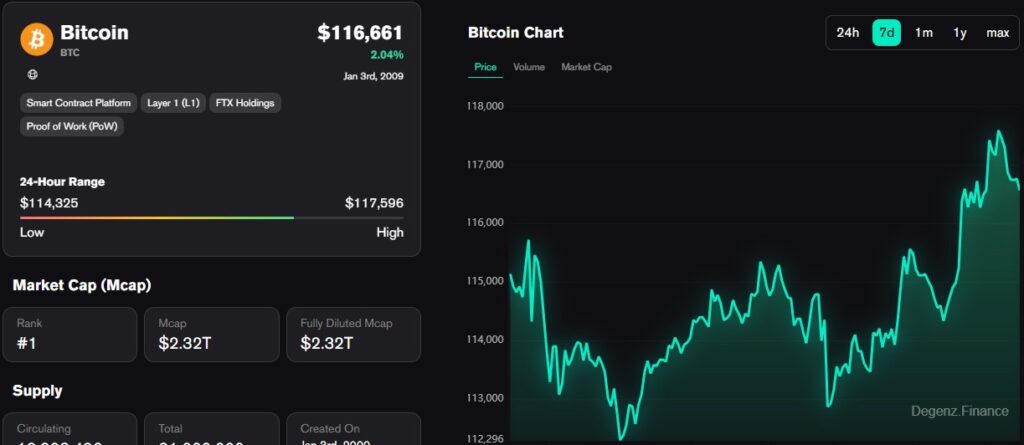Switch to the Volume tab
Screen dimensions: 1024x445
tap(529, 67)
